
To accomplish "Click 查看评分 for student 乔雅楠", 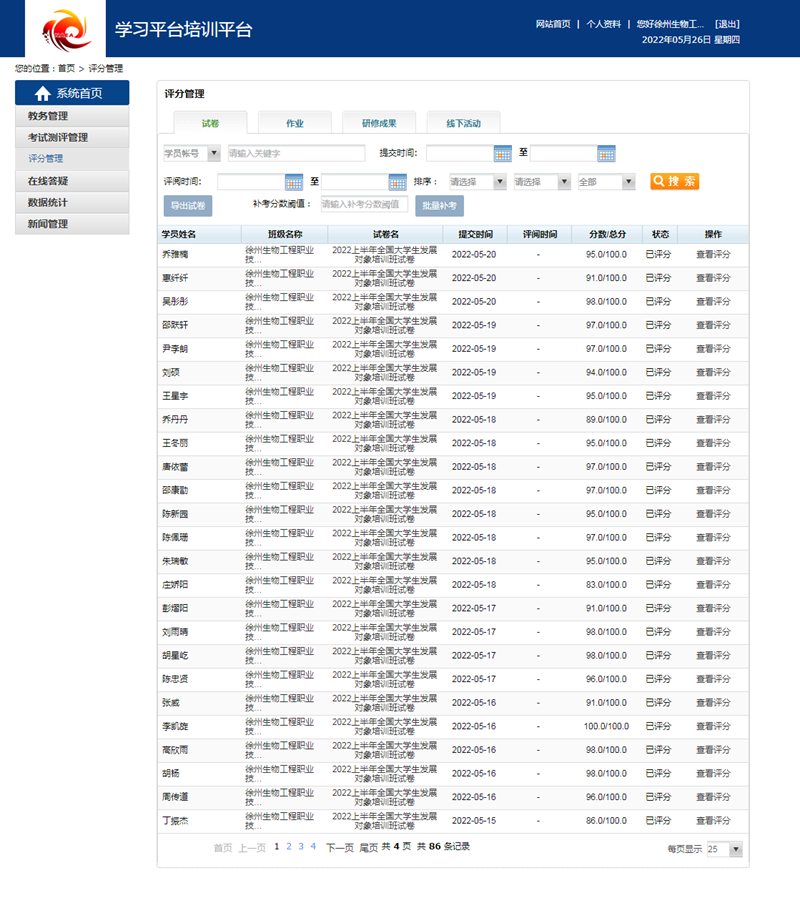I will coord(712,254).
